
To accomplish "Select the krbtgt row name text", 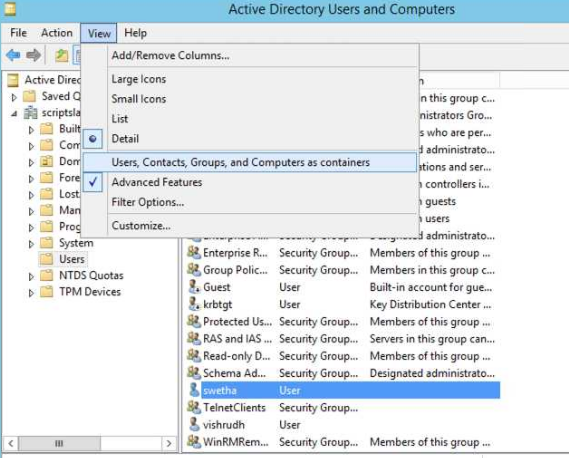I will click(217, 304).
